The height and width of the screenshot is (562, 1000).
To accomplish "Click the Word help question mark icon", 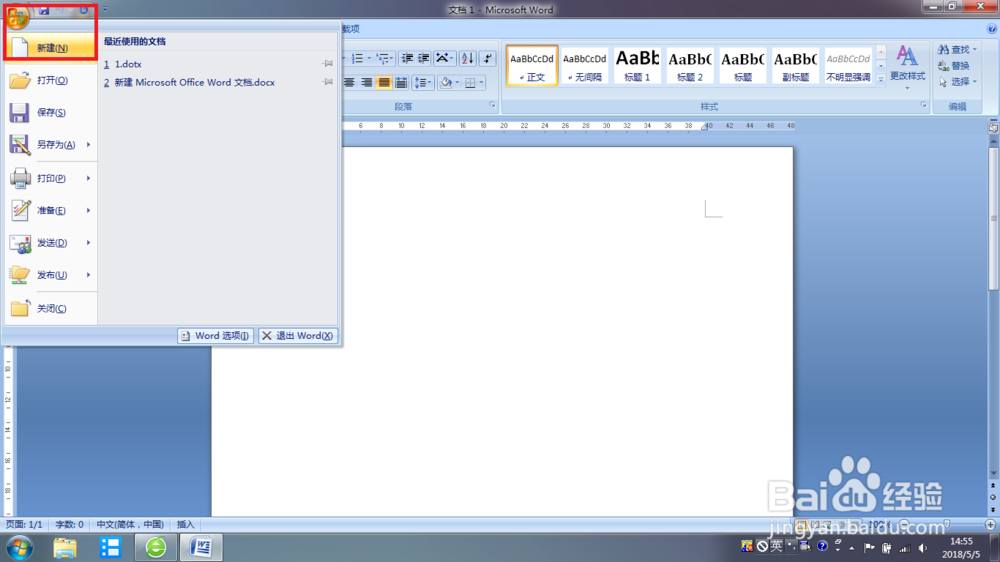I will (x=992, y=29).
